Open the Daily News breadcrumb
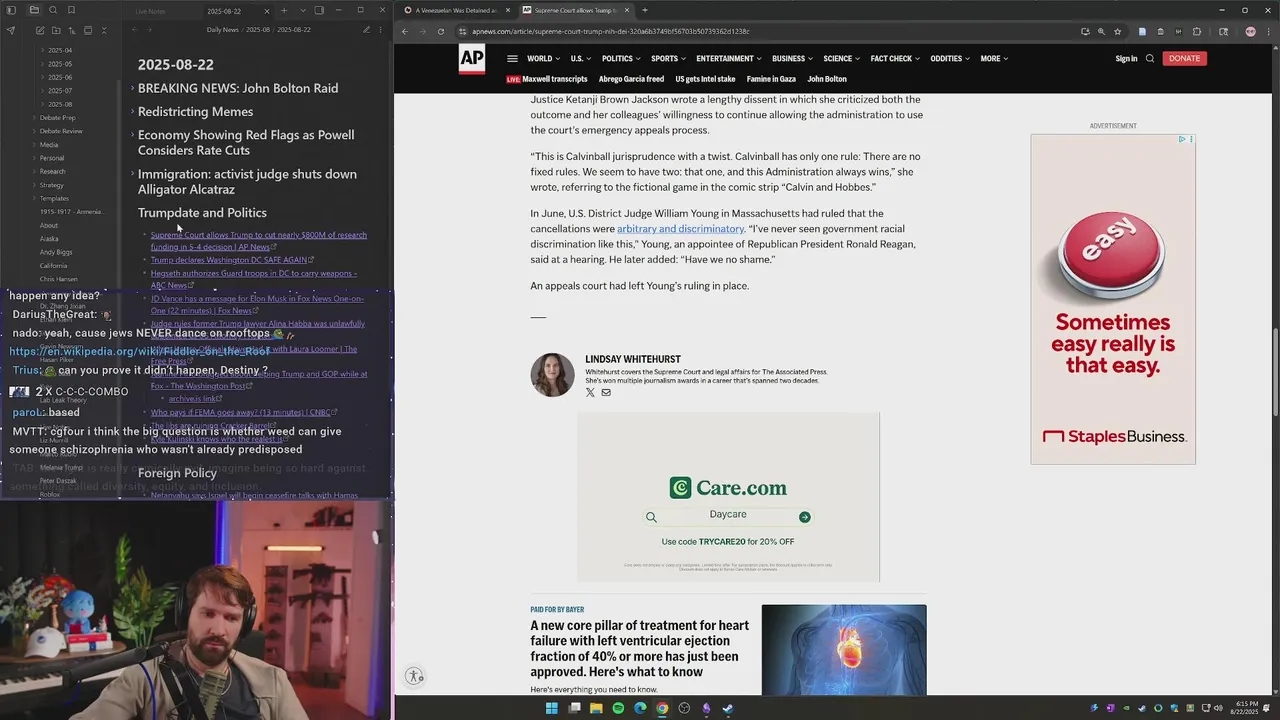 (x=222, y=30)
